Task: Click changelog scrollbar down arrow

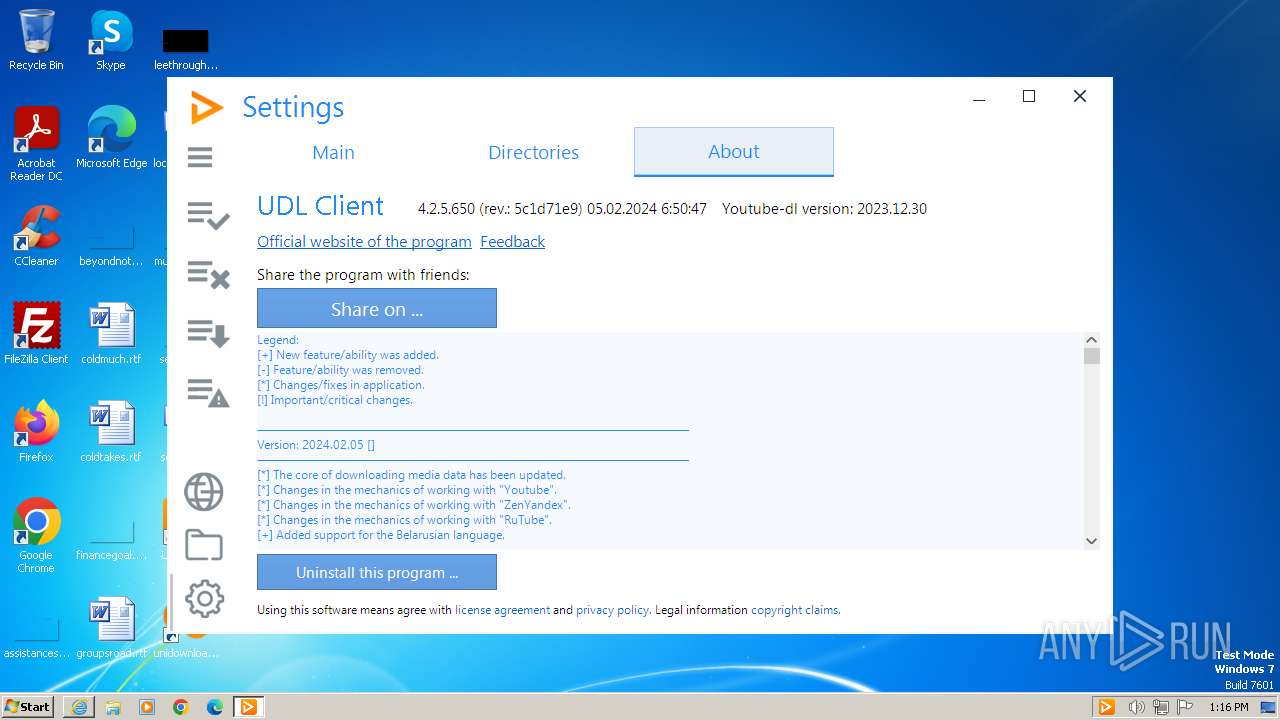Action: (x=1092, y=541)
